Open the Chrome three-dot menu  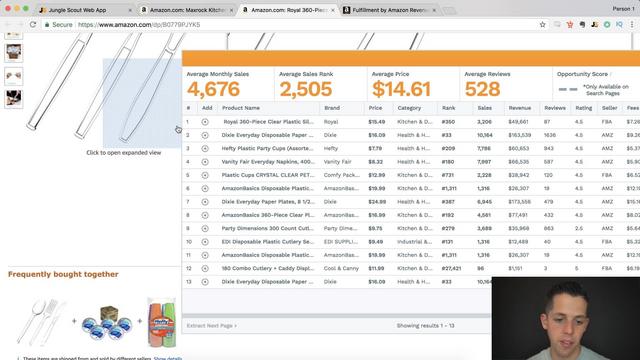(x=632, y=24)
